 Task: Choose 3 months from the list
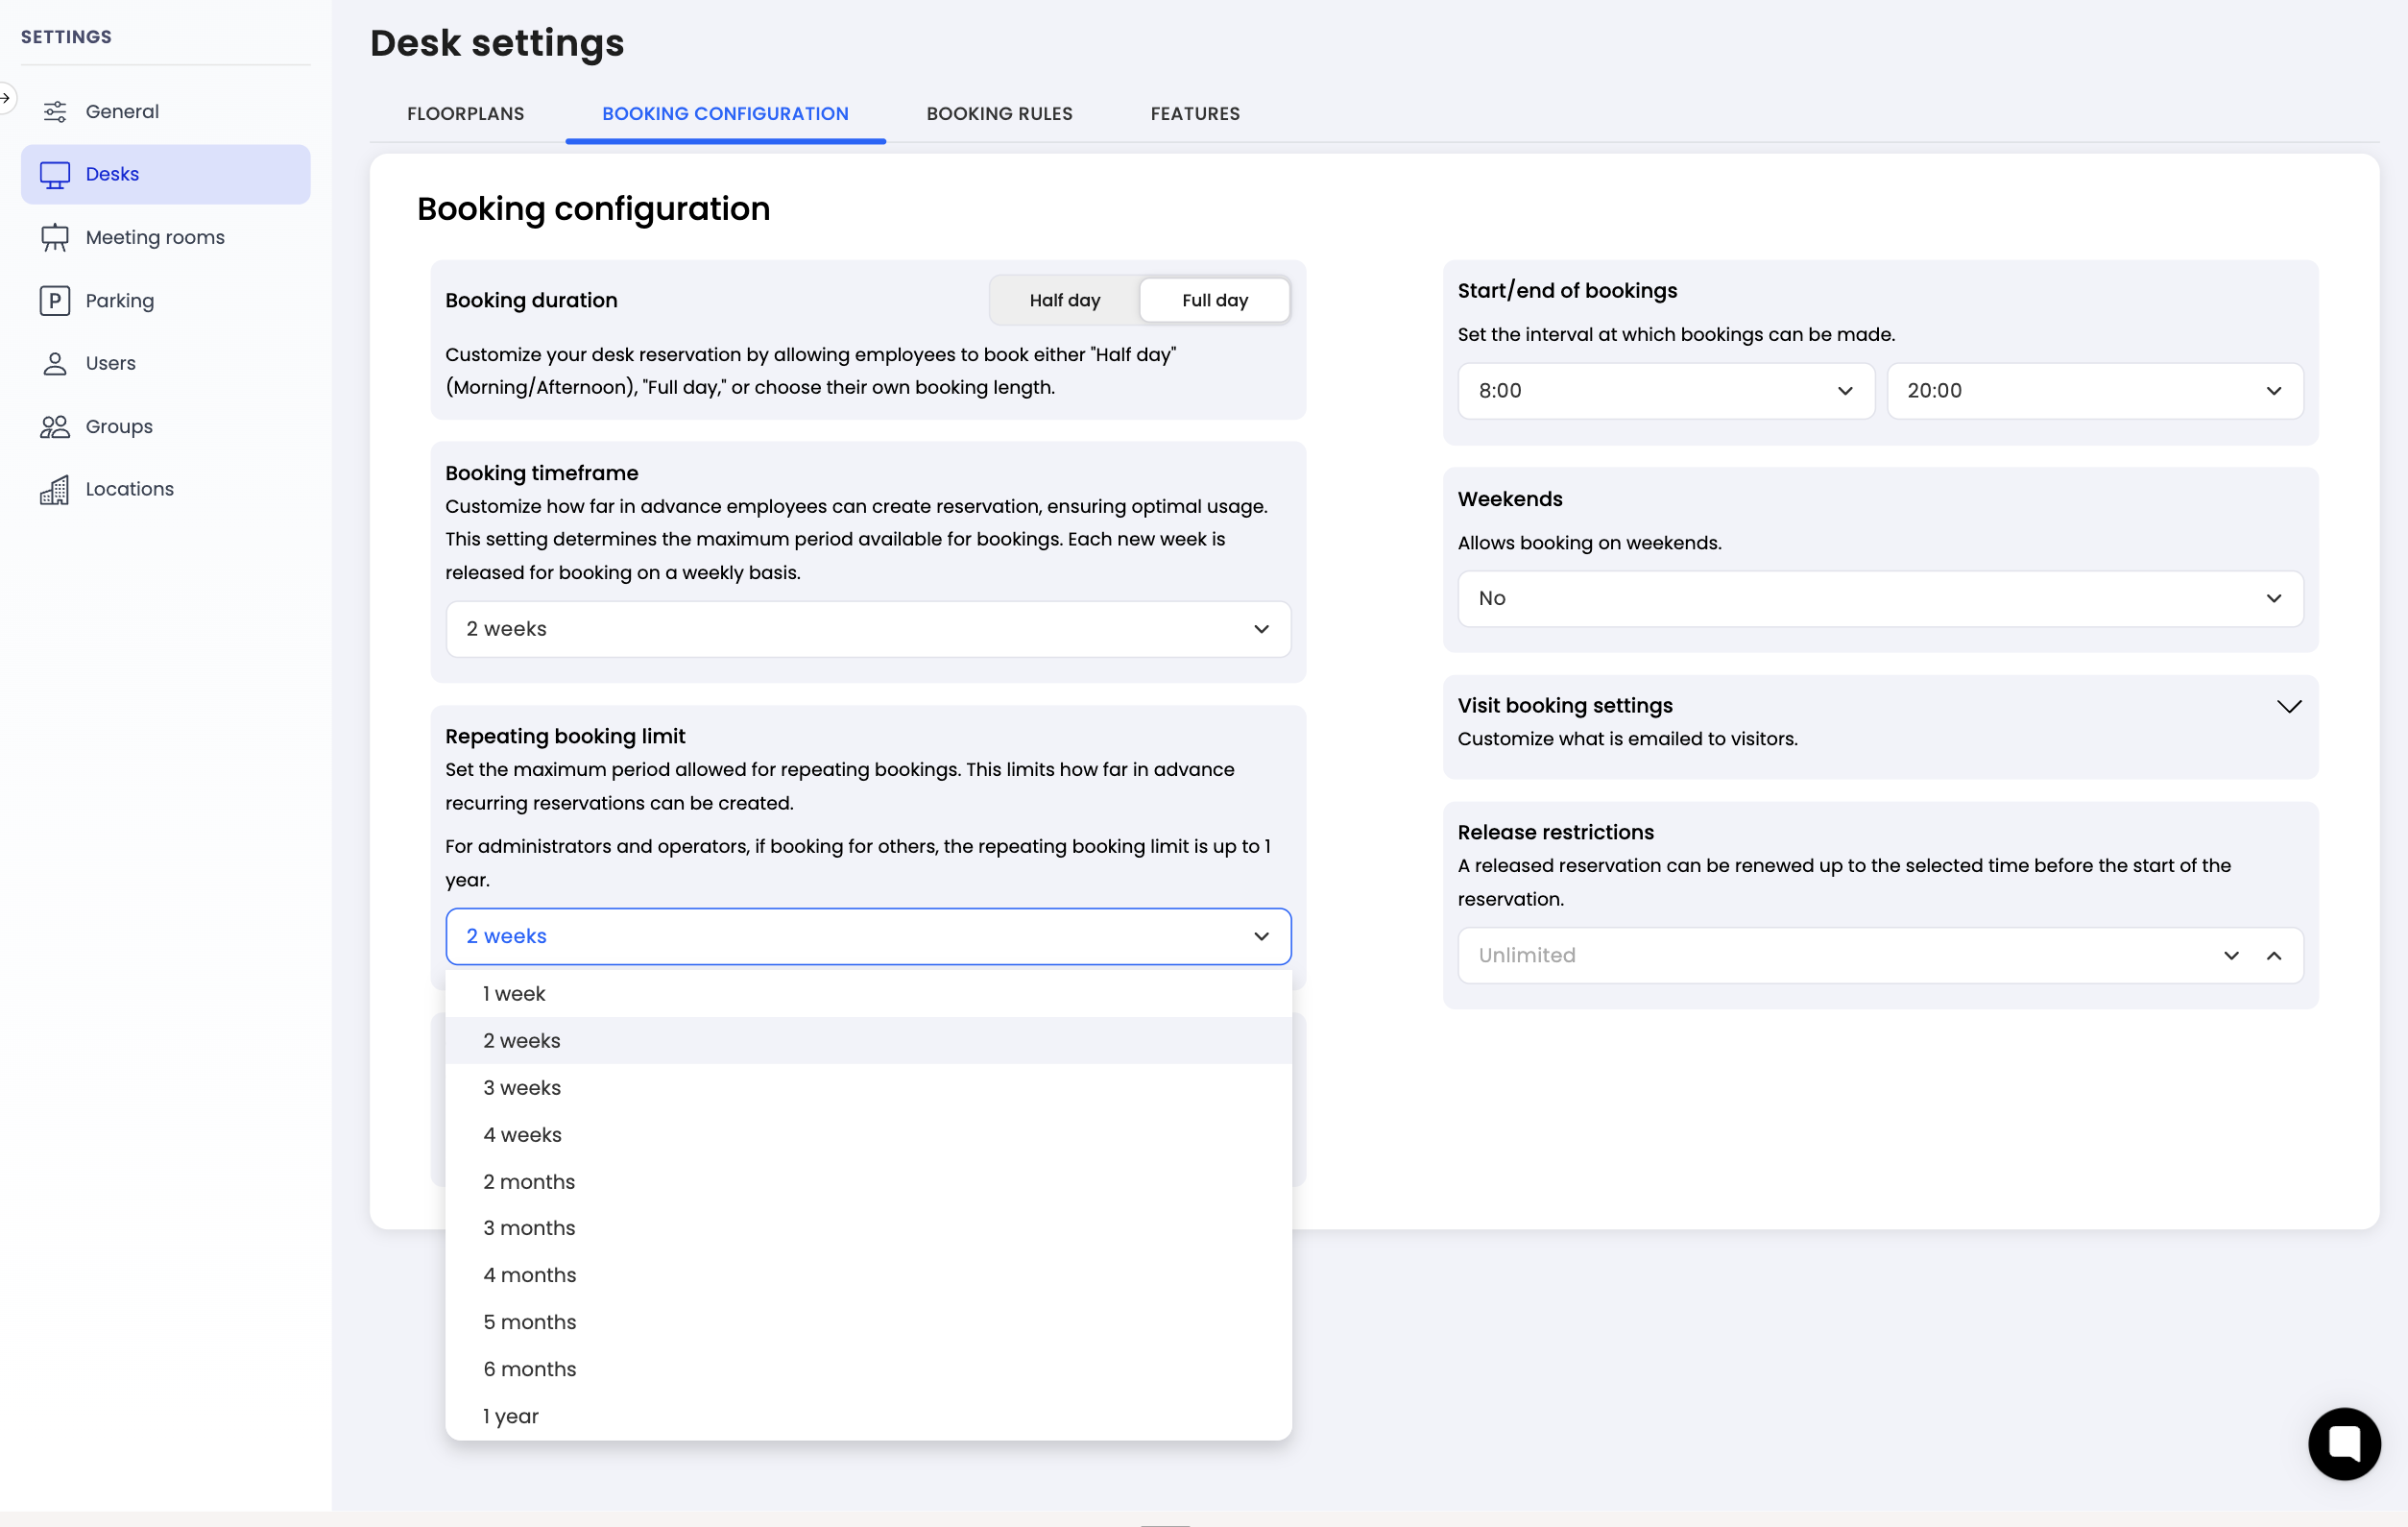pyautogui.click(x=529, y=1228)
